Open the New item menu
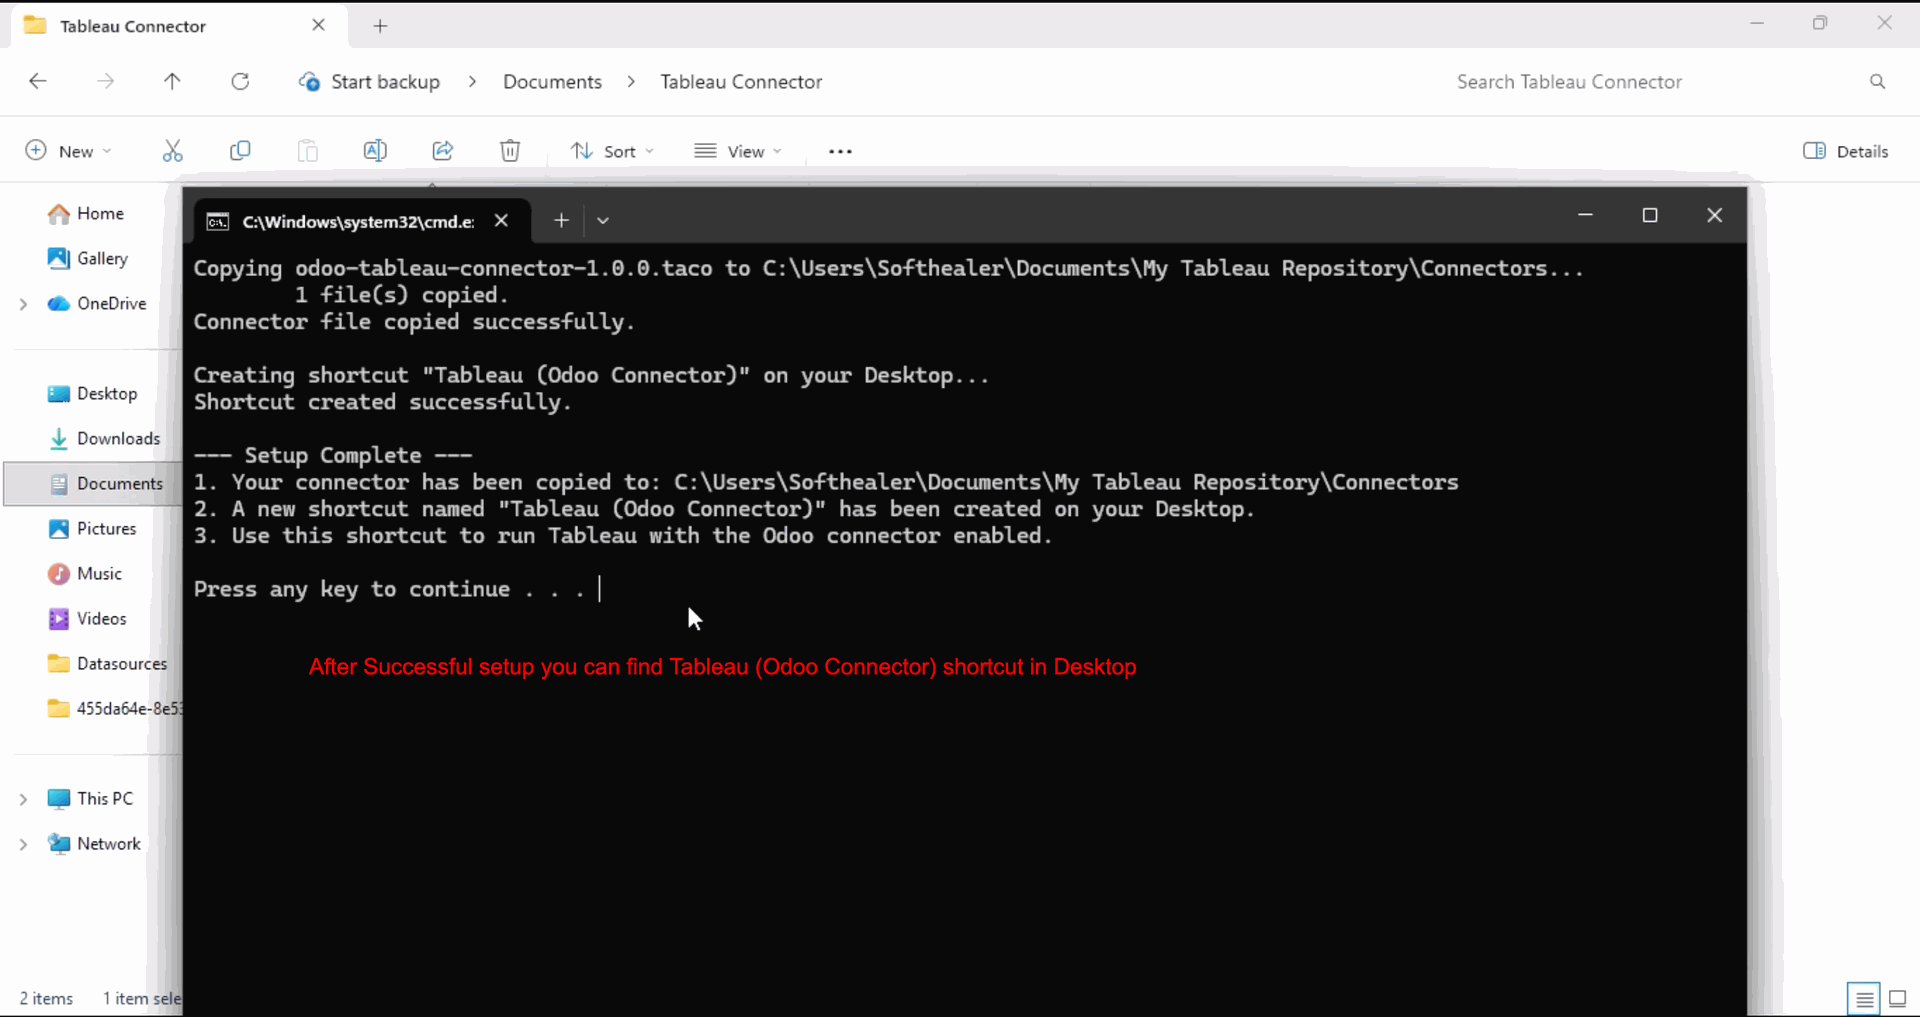Viewport: 1920px width, 1017px height. [68, 151]
